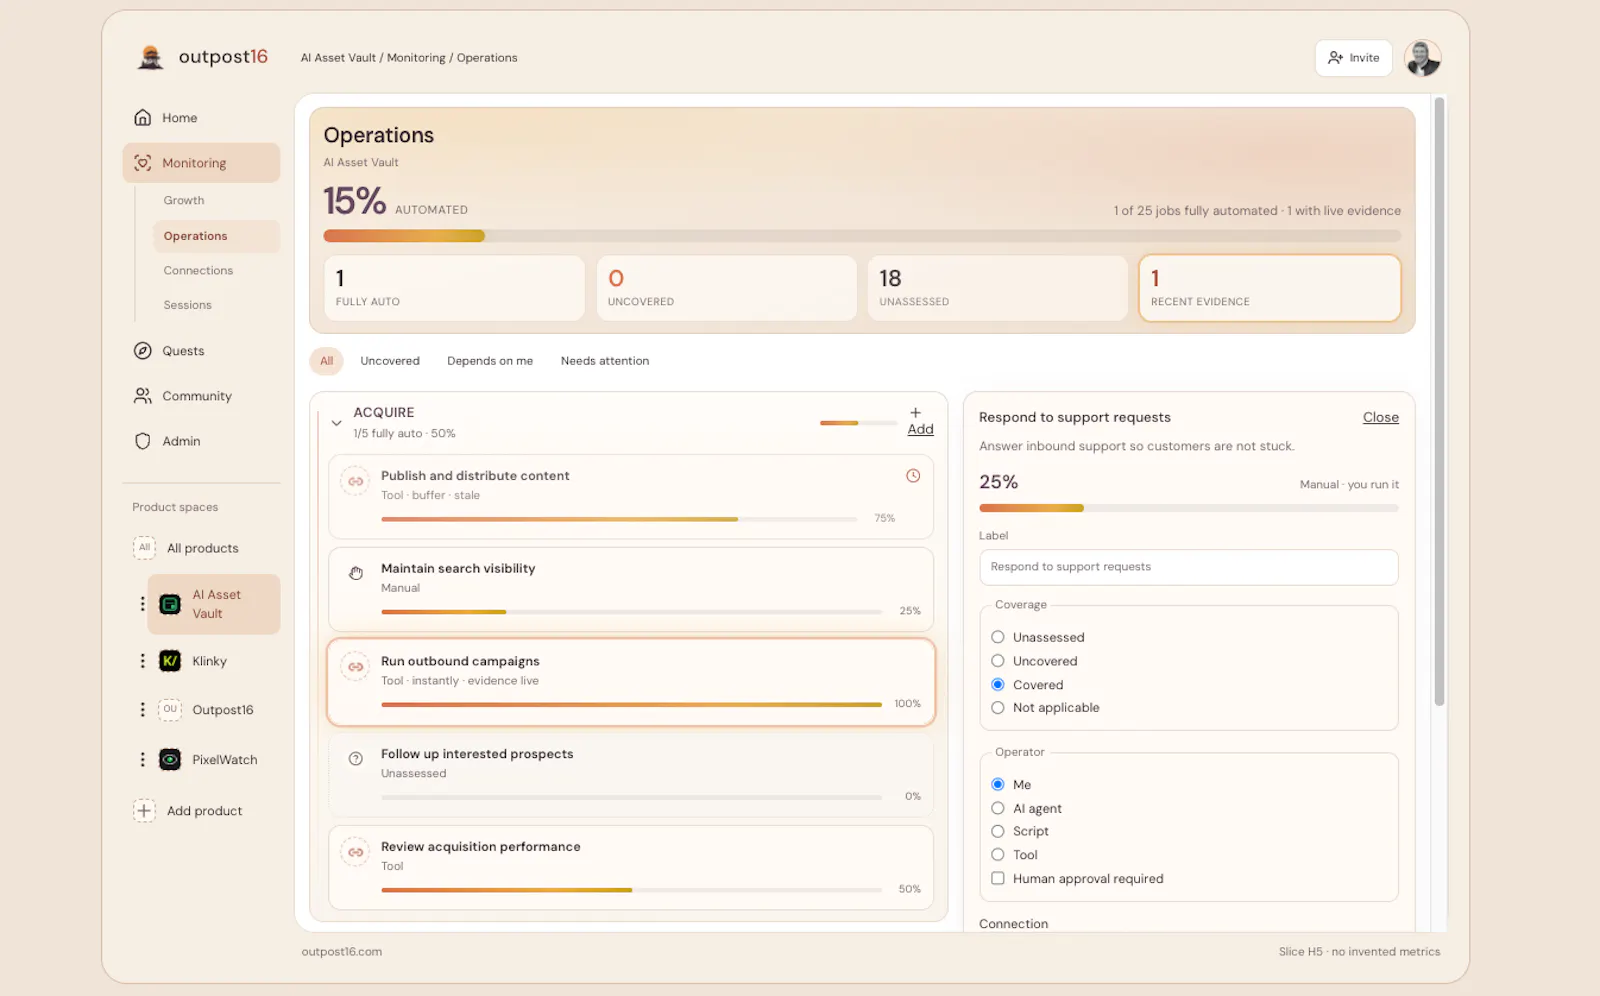The height and width of the screenshot is (996, 1600).
Task: Select the Covered coverage radio
Action: [997, 684]
